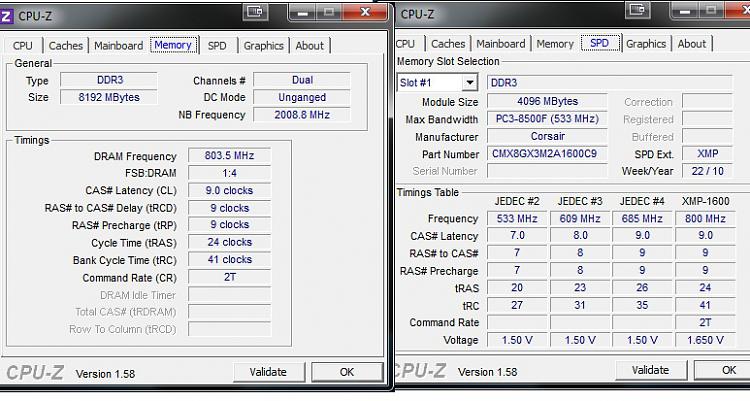The width and height of the screenshot is (750, 401).
Task: Click the XMP SPD Ext. field
Action: coord(707,154)
